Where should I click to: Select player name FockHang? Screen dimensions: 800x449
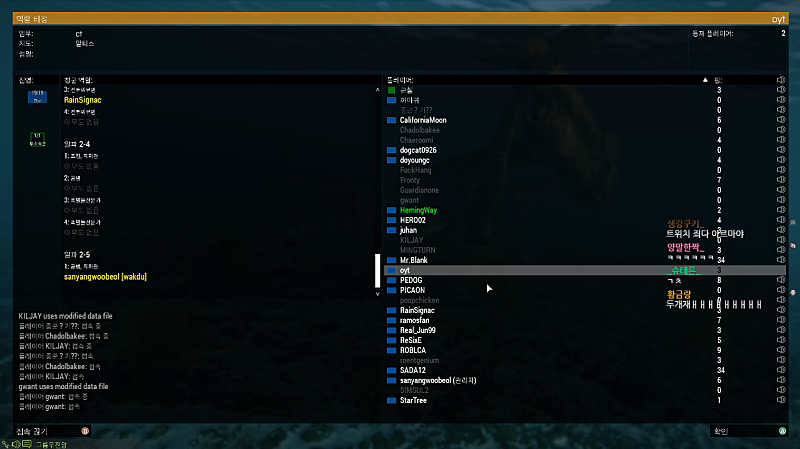tap(415, 170)
